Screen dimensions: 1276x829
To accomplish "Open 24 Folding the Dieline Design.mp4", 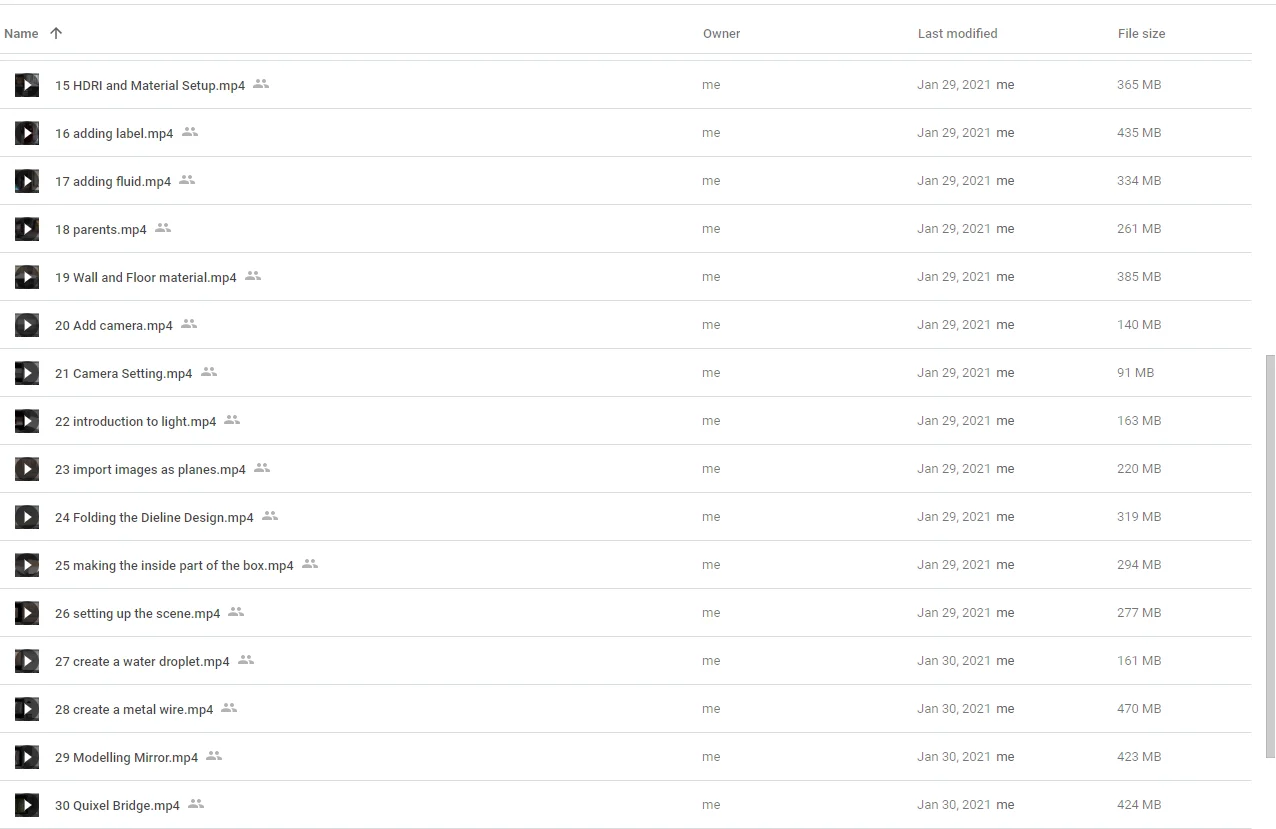I will [154, 518].
